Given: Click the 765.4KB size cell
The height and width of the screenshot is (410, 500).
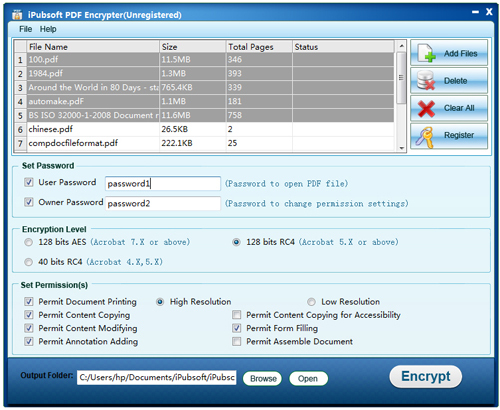Looking at the screenshot, I should [x=192, y=88].
